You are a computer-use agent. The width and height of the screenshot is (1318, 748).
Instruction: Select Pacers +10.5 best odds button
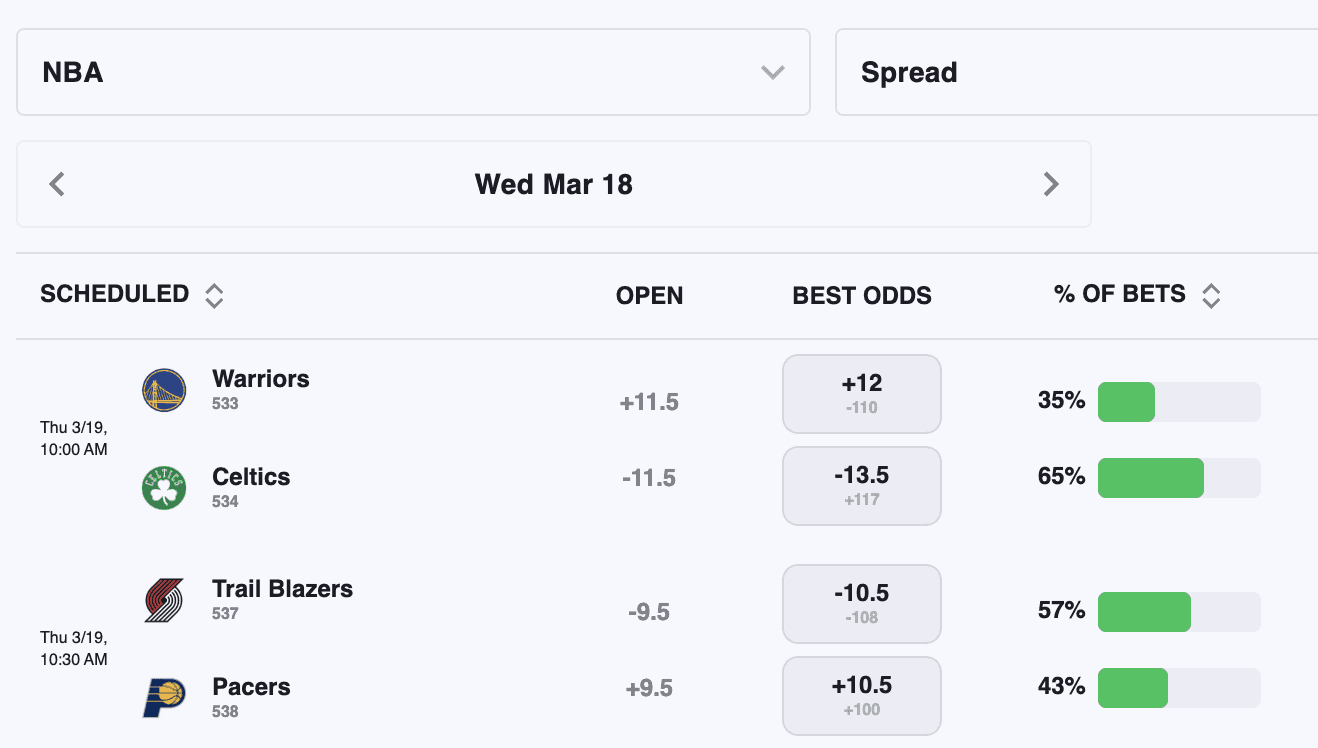(862, 696)
